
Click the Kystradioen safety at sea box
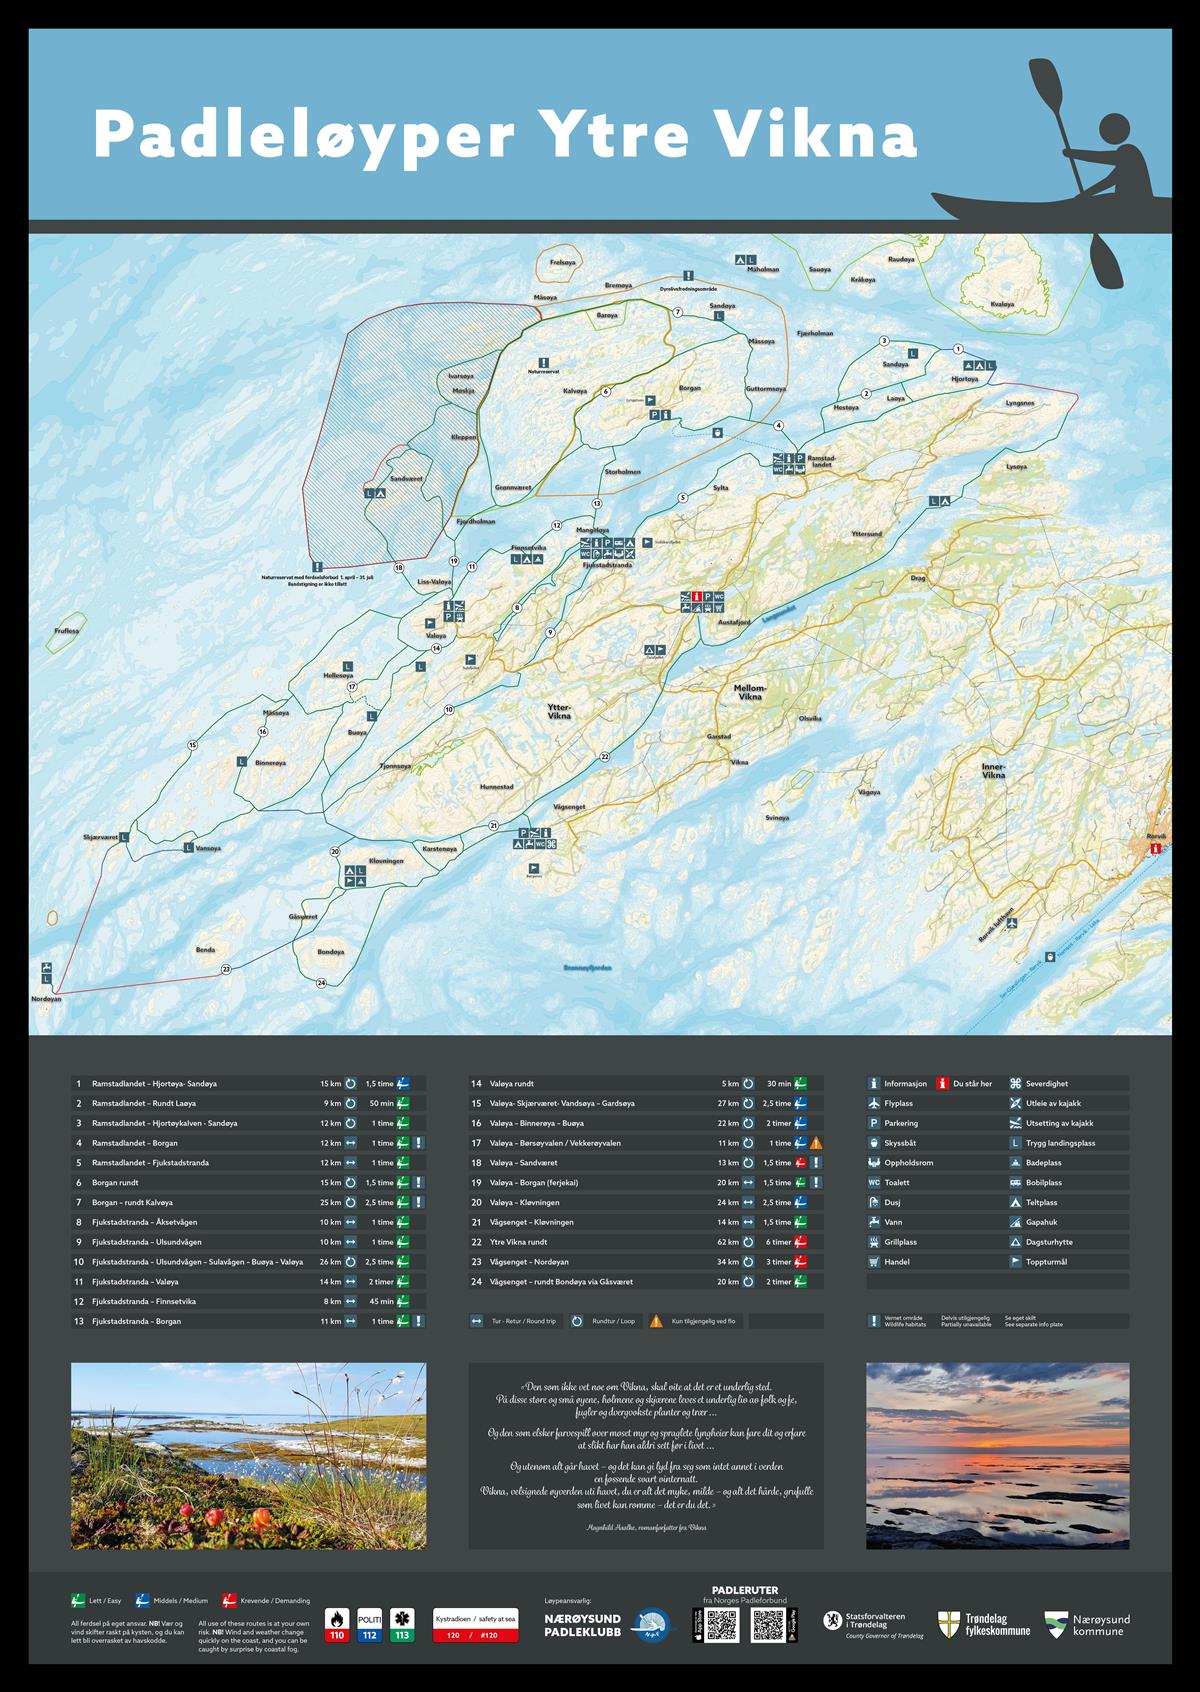pyautogui.click(x=475, y=1625)
